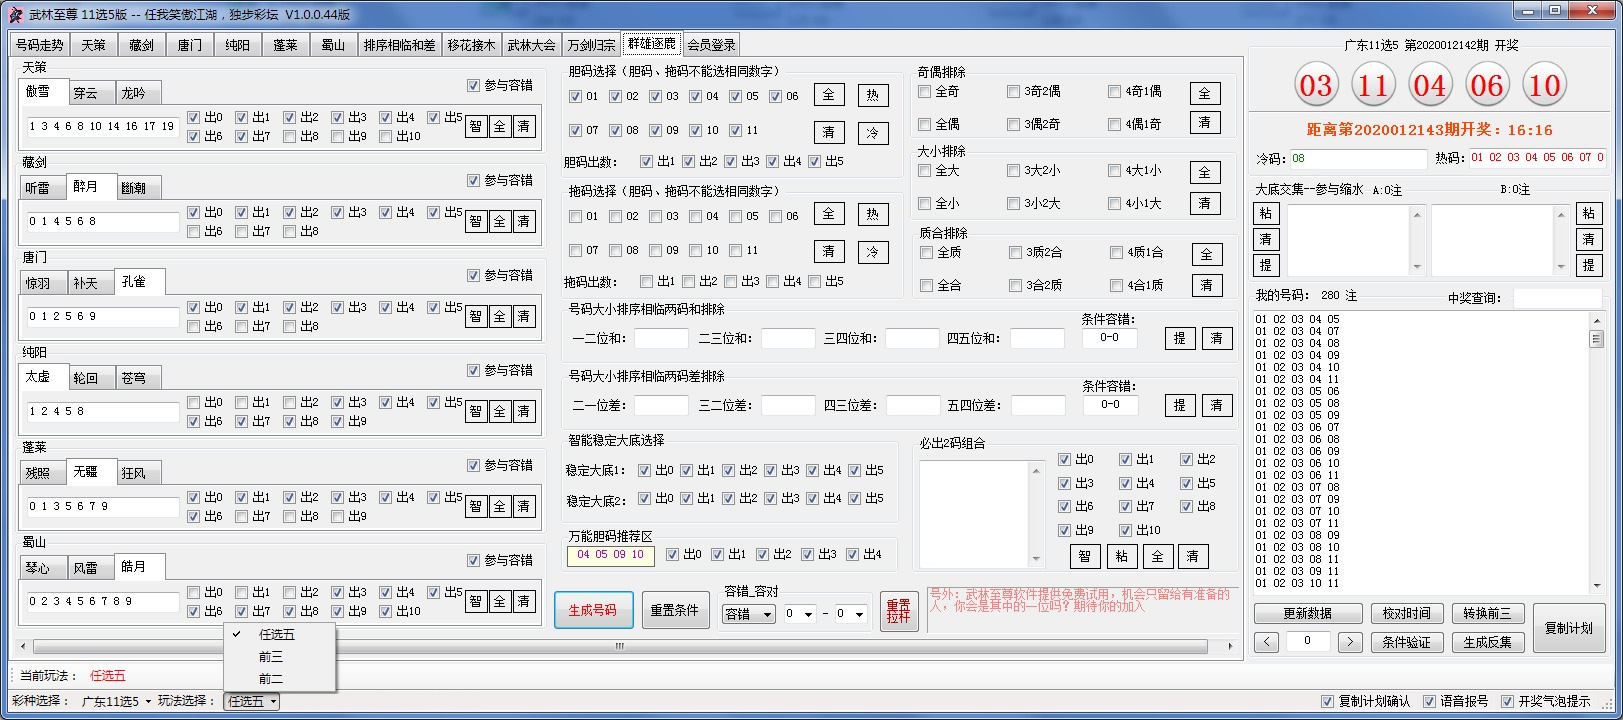Switch to the 武林大会 tab
The height and width of the screenshot is (720, 1623).
531,45
